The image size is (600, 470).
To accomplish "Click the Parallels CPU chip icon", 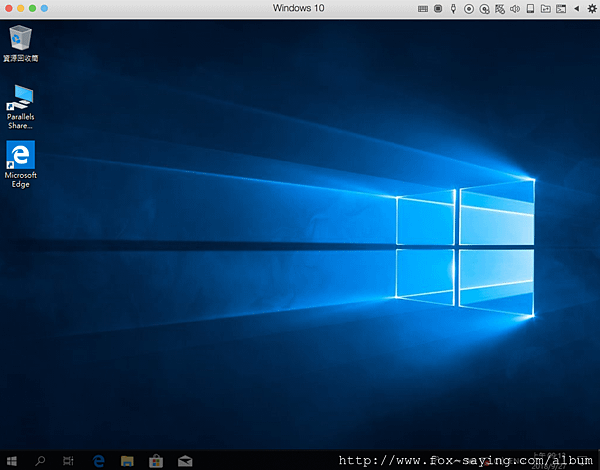I will [x=438, y=8].
